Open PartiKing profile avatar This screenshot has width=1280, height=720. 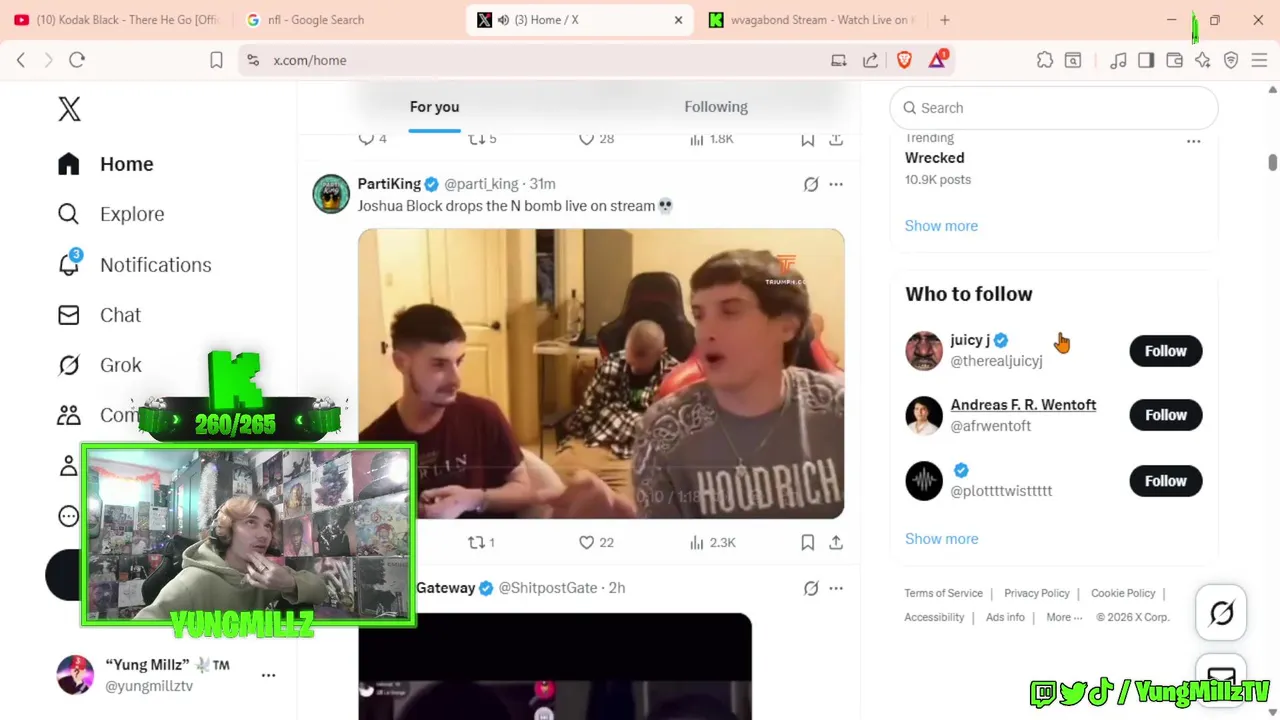coord(331,194)
